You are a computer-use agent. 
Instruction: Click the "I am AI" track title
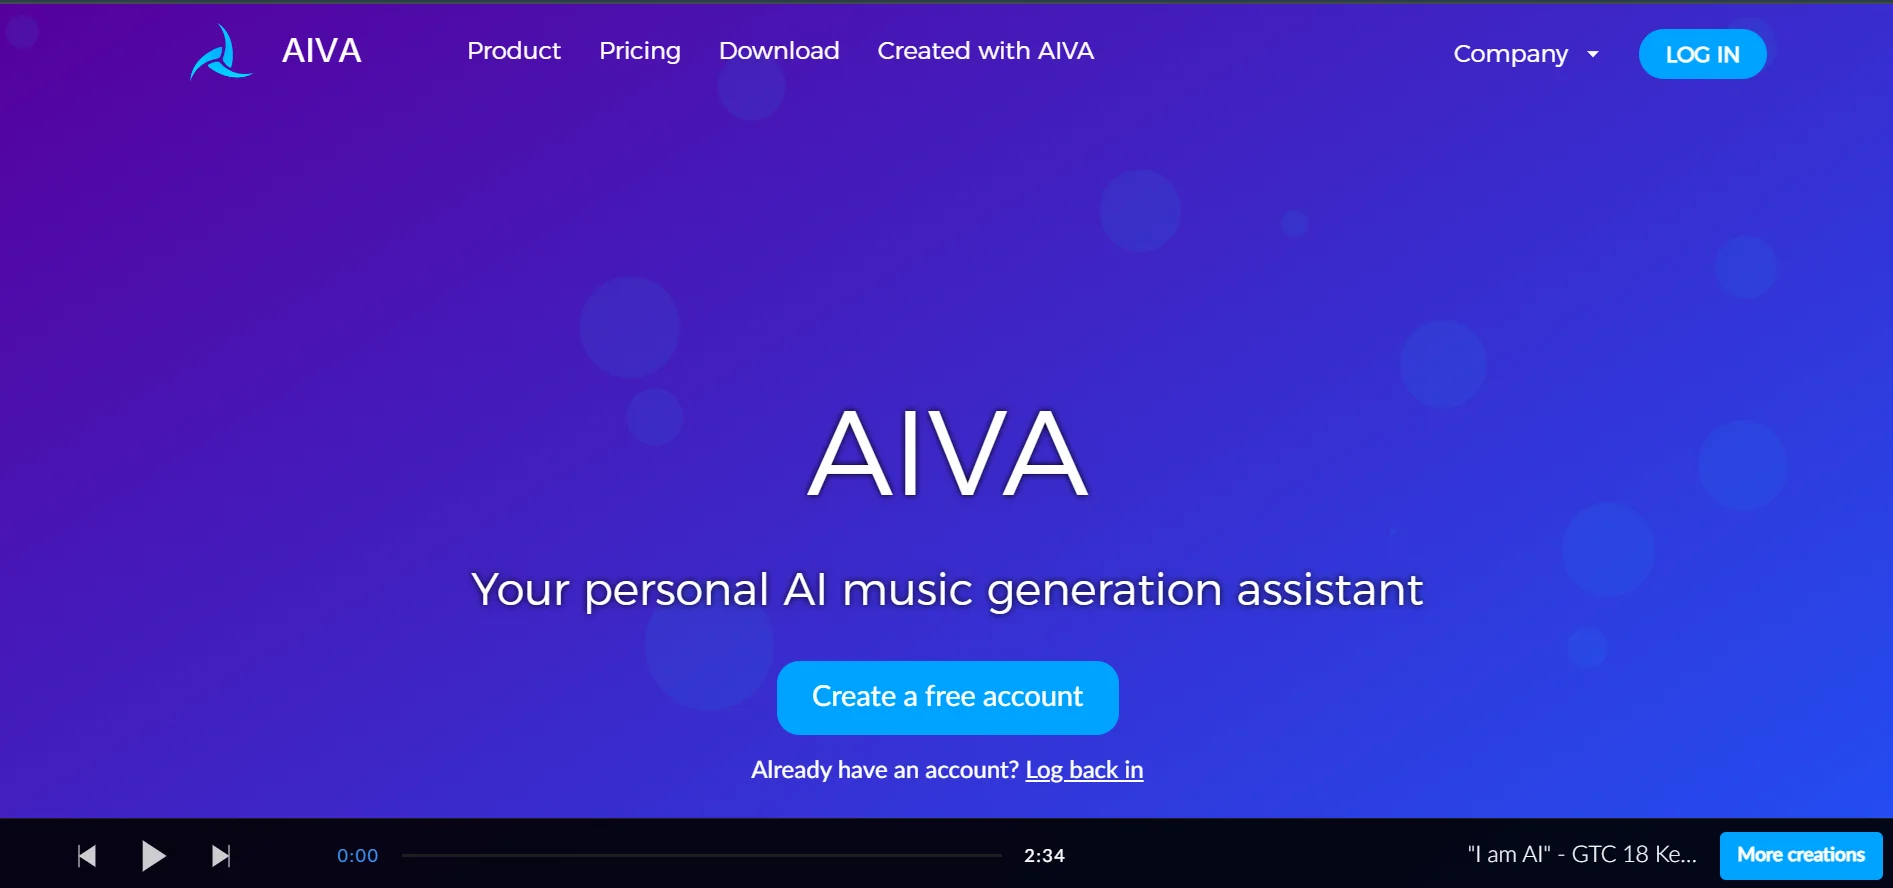(x=1582, y=854)
